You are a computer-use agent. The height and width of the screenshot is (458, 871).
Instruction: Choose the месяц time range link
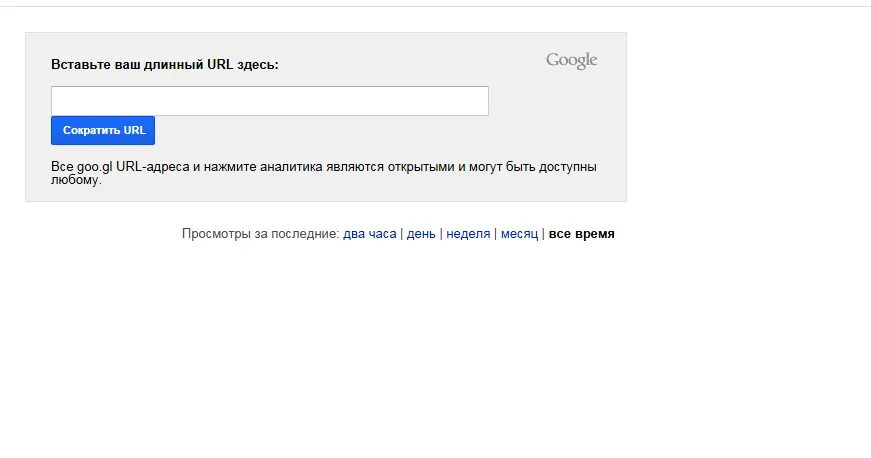(x=519, y=234)
